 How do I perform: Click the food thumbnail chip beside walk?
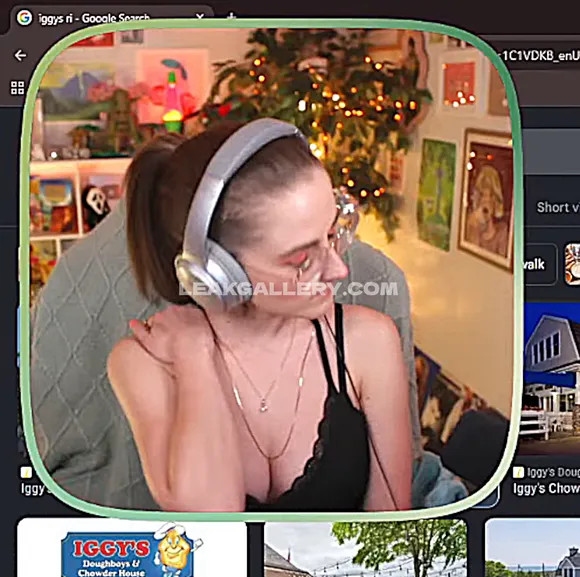point(572,264)
